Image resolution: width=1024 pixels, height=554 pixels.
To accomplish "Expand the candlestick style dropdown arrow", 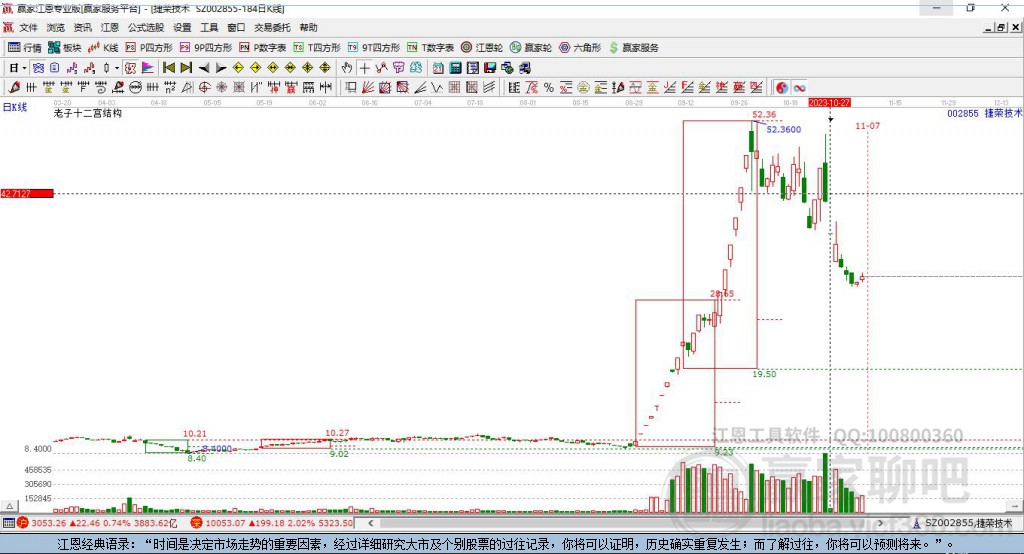I will click(x=117, y=68).
